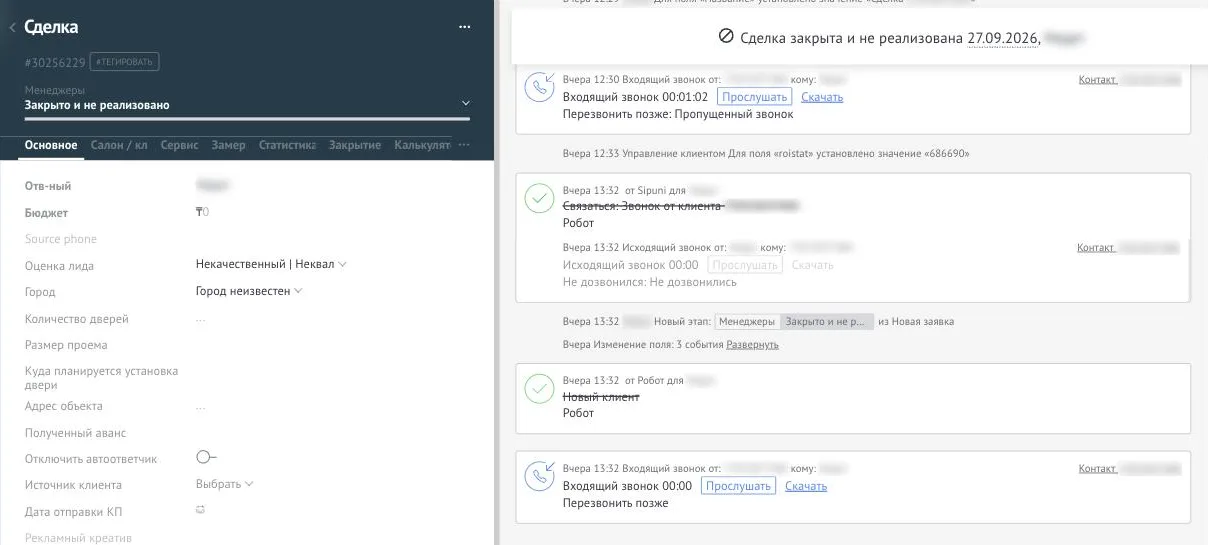Click Скачать for the outgoing call 00:00
Viewport: 1208px width, 545px height.
812,265
